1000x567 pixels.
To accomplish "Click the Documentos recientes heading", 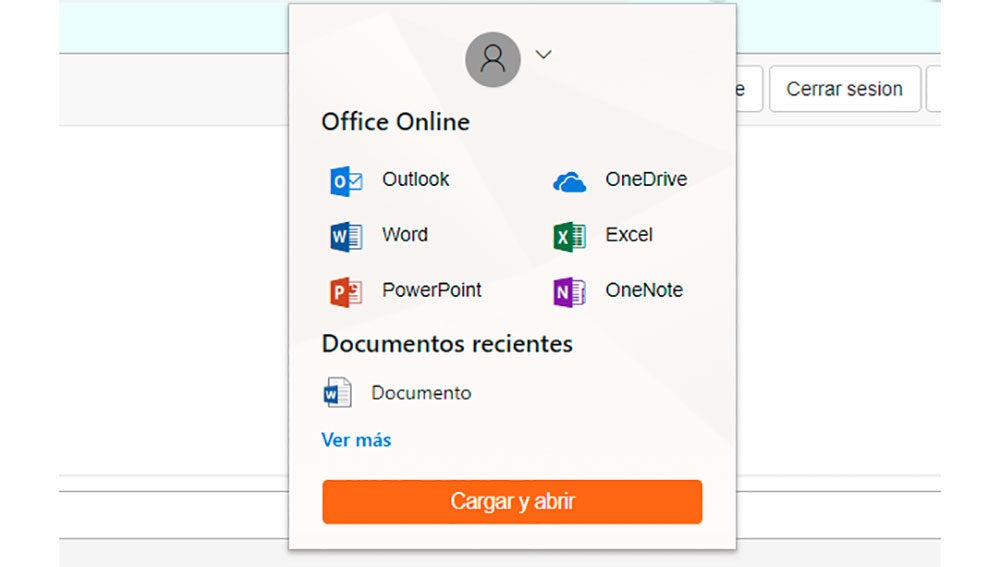I will 447,344.
